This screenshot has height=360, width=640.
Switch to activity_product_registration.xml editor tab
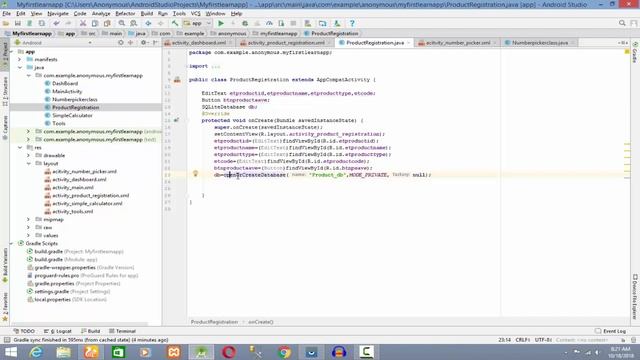(286, 42)
